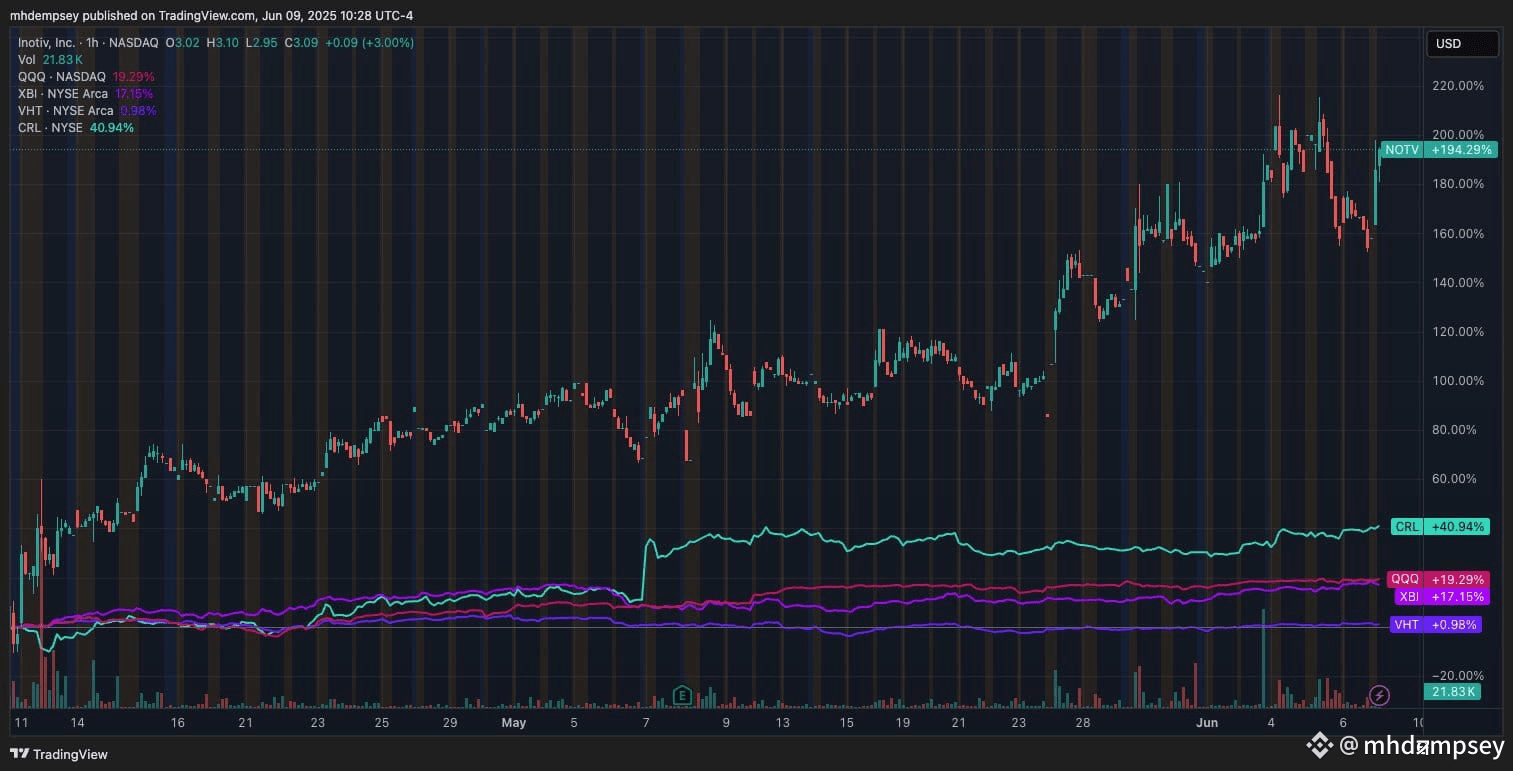The image size is (1513, 771).
Task: Click the close value C3.09
Action: point(303,43)
